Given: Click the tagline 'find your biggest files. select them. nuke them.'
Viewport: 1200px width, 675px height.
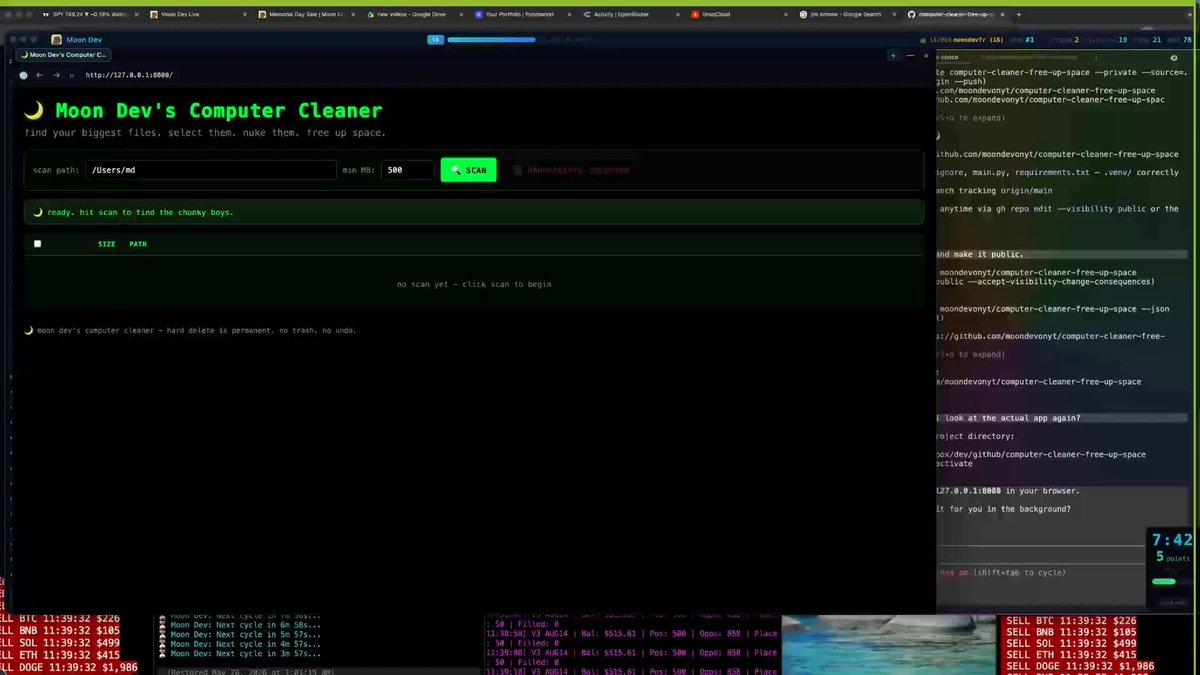Looking at the screenshot, I should pyautogui.click(x=205, y=133).
